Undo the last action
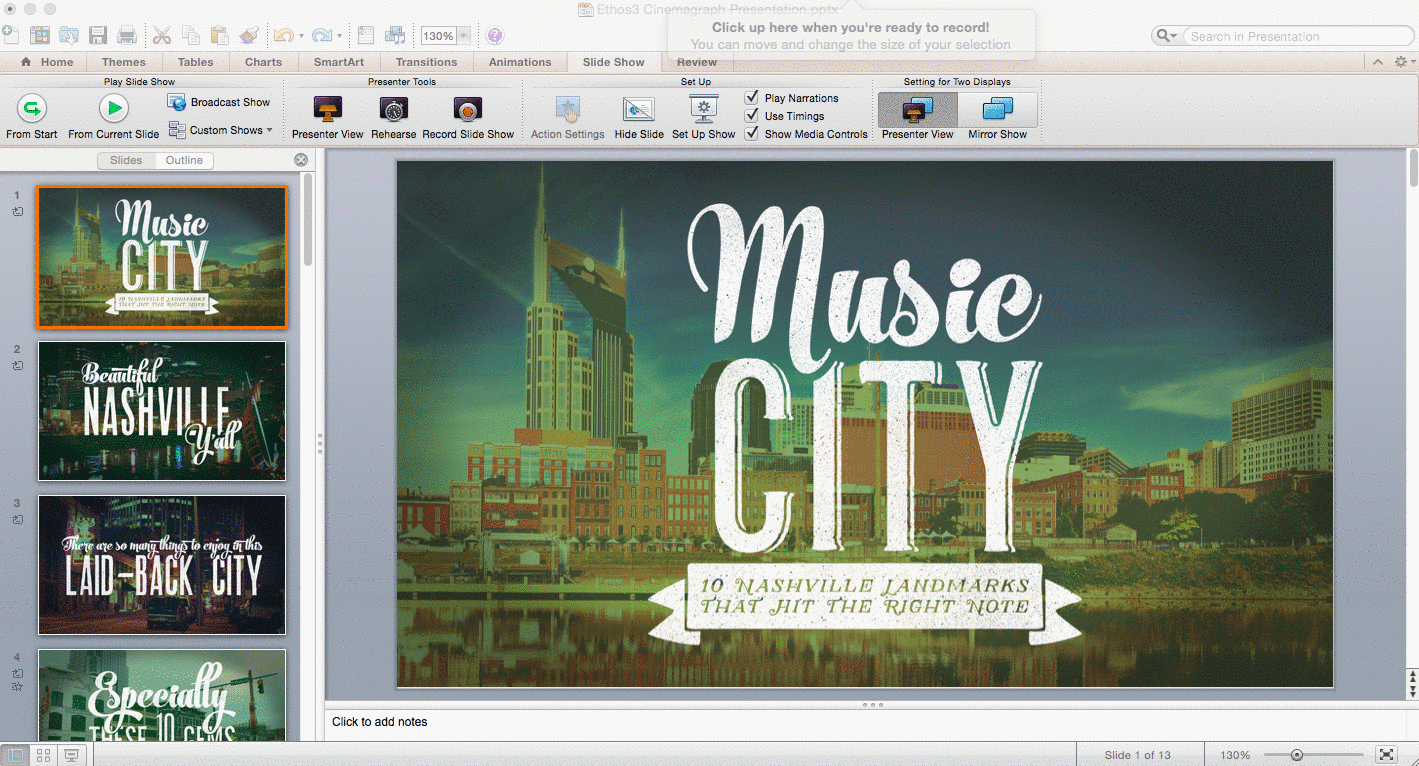The height and width of the screenshot is (766, 1419). click(x=283, y=35)
